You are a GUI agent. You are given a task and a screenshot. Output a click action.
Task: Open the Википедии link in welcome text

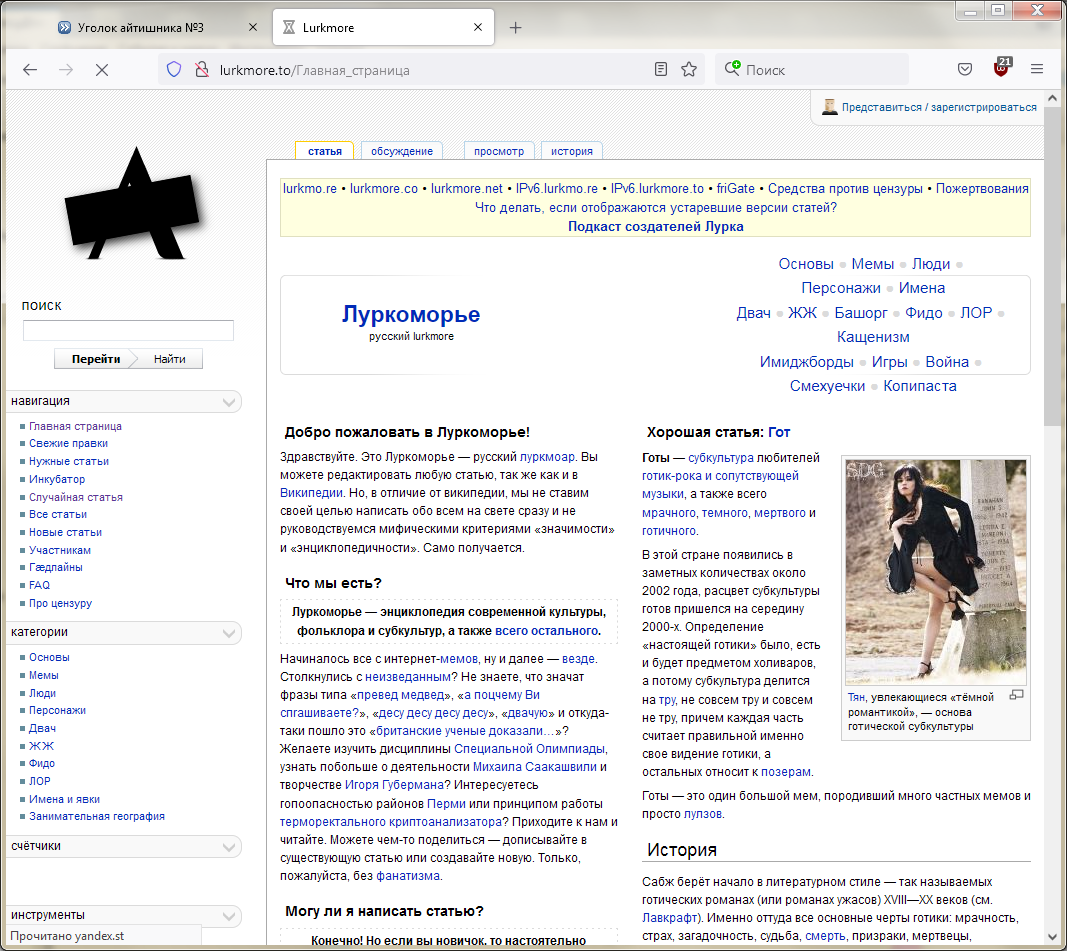[x=312, y=493]
